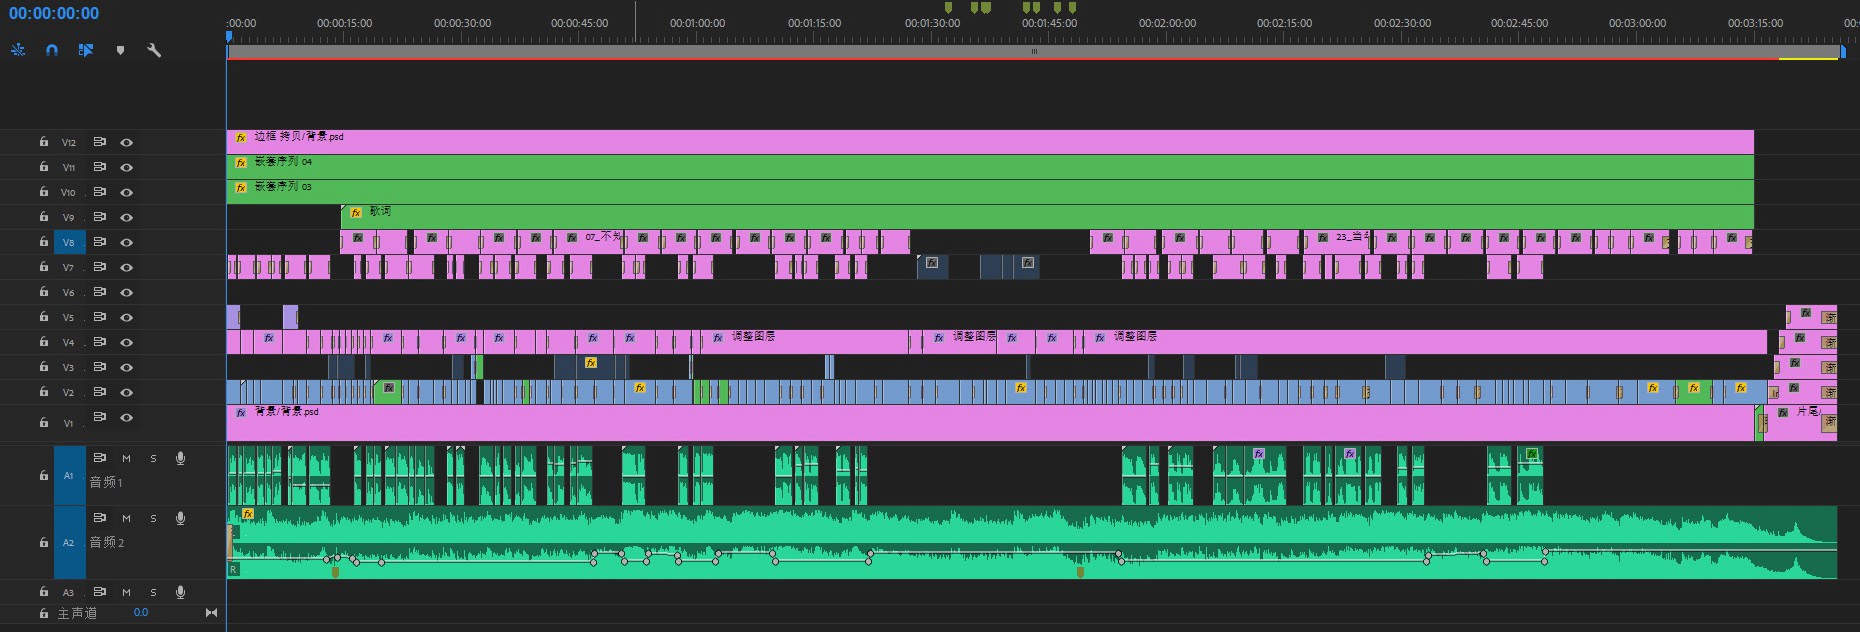Click the bow-tie icon on the master track row
This screenshot has height=632, width=1860.
[x=211, y=612]
